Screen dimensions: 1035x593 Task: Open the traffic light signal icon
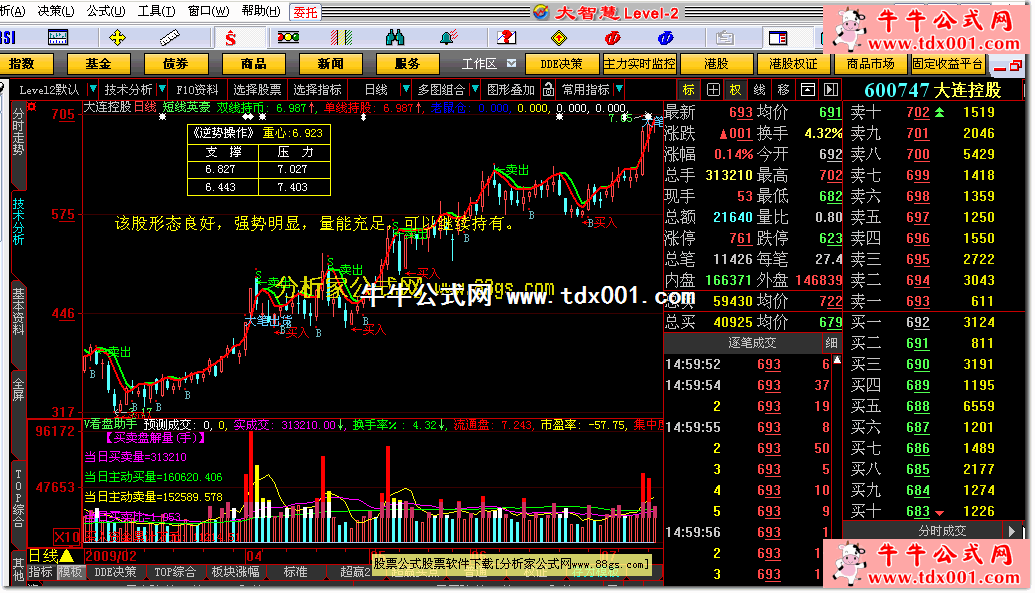point(288,38)
